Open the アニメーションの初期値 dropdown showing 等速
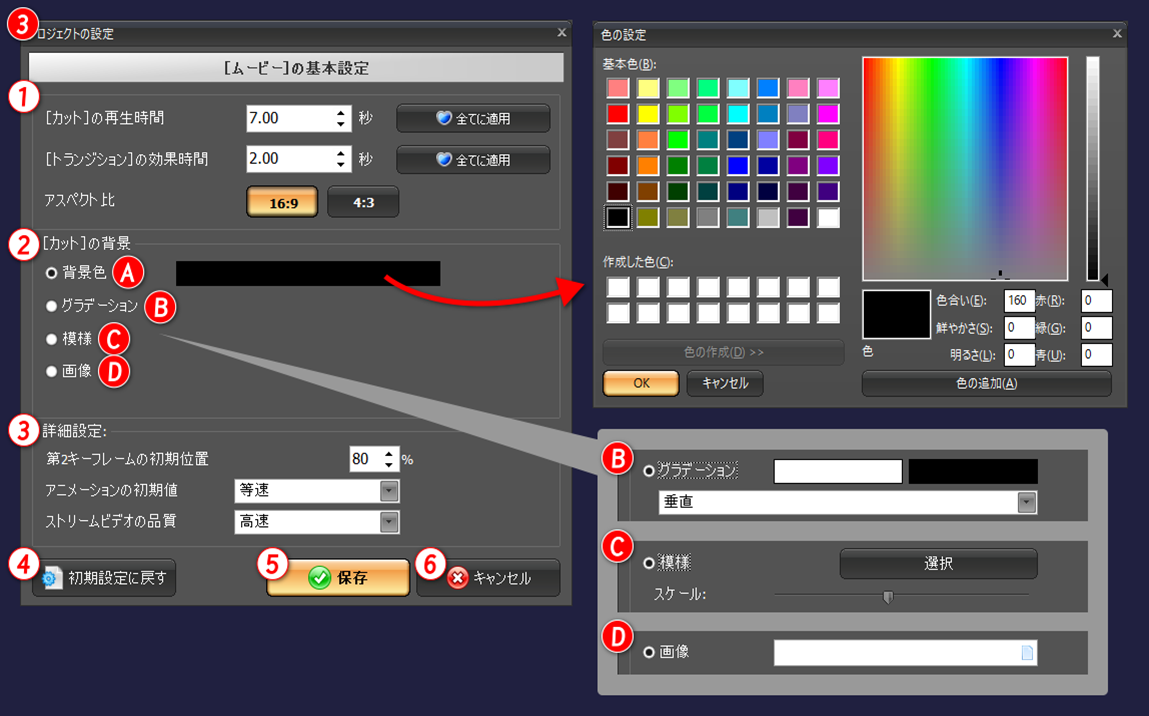The image size is (1149, 716). coord(389,490)
